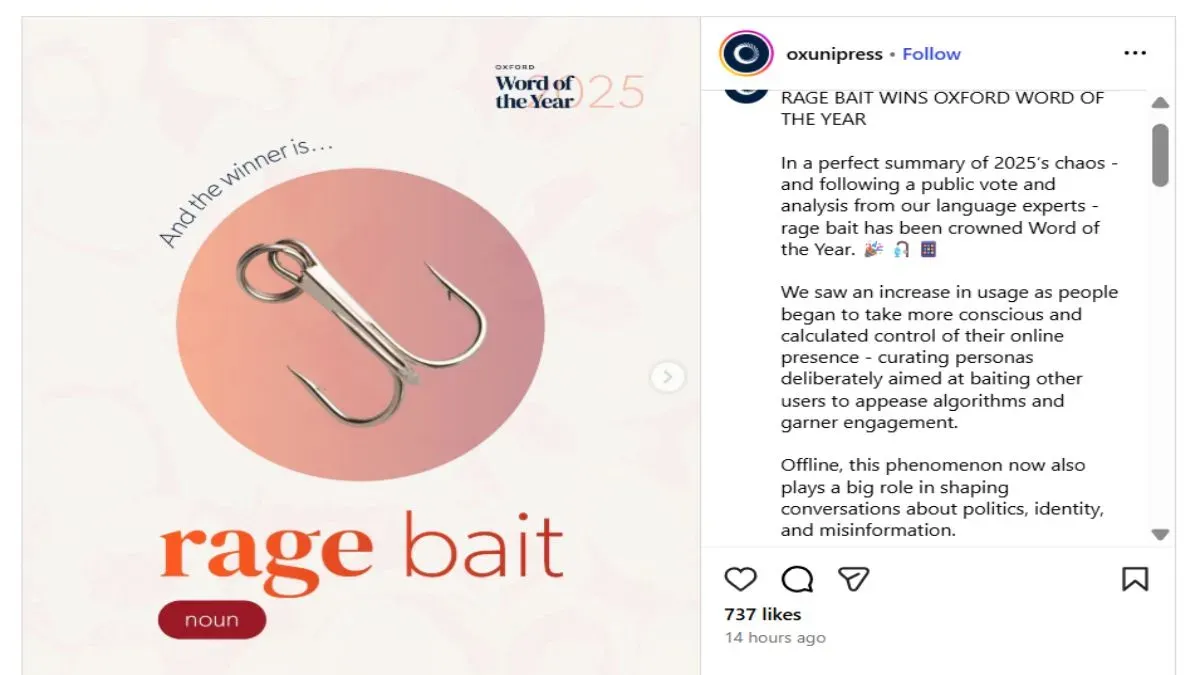
Task: Share the post via paper plane icon
Action: click(x=853, y=579)
